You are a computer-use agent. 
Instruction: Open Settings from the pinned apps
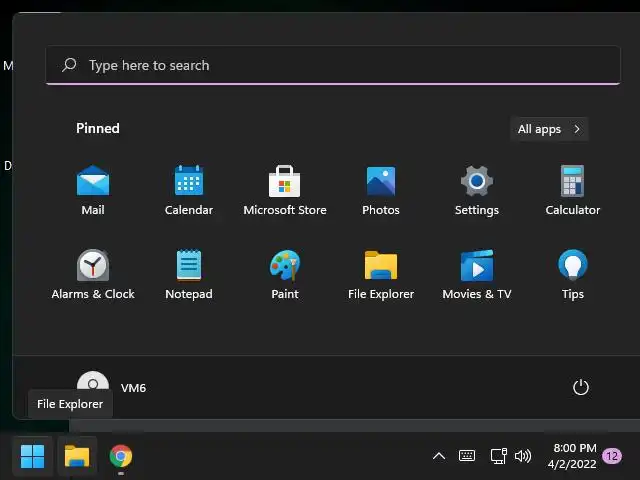click(477, 190)
